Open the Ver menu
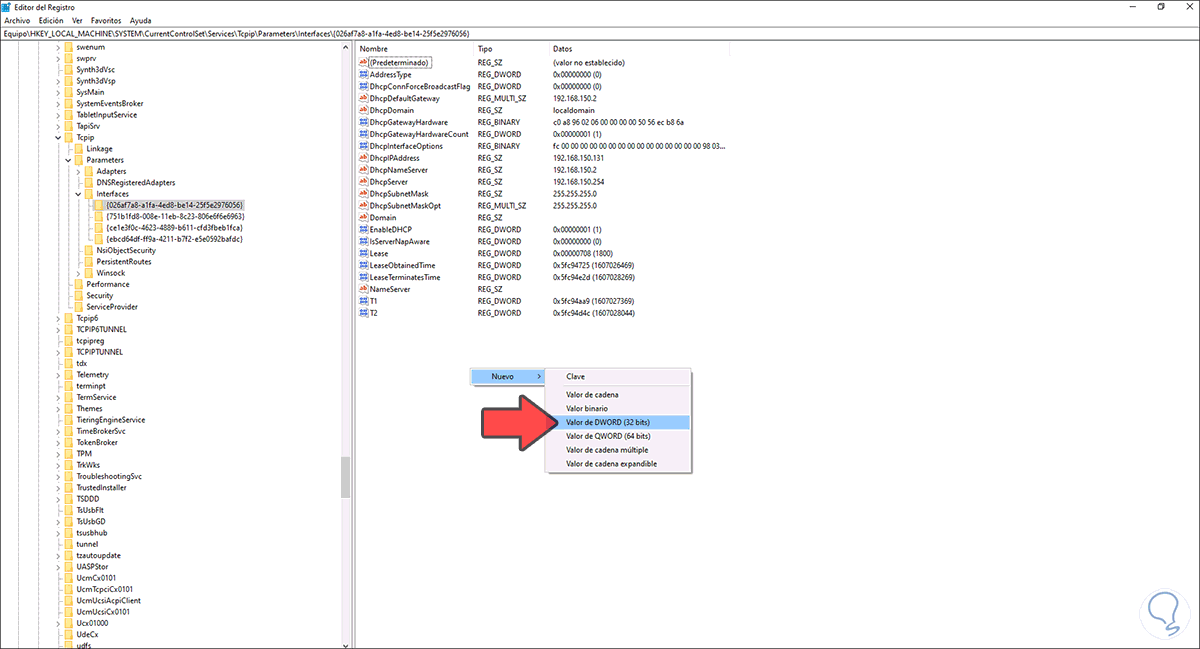1200x649 pixels. (x=77, y=20)
